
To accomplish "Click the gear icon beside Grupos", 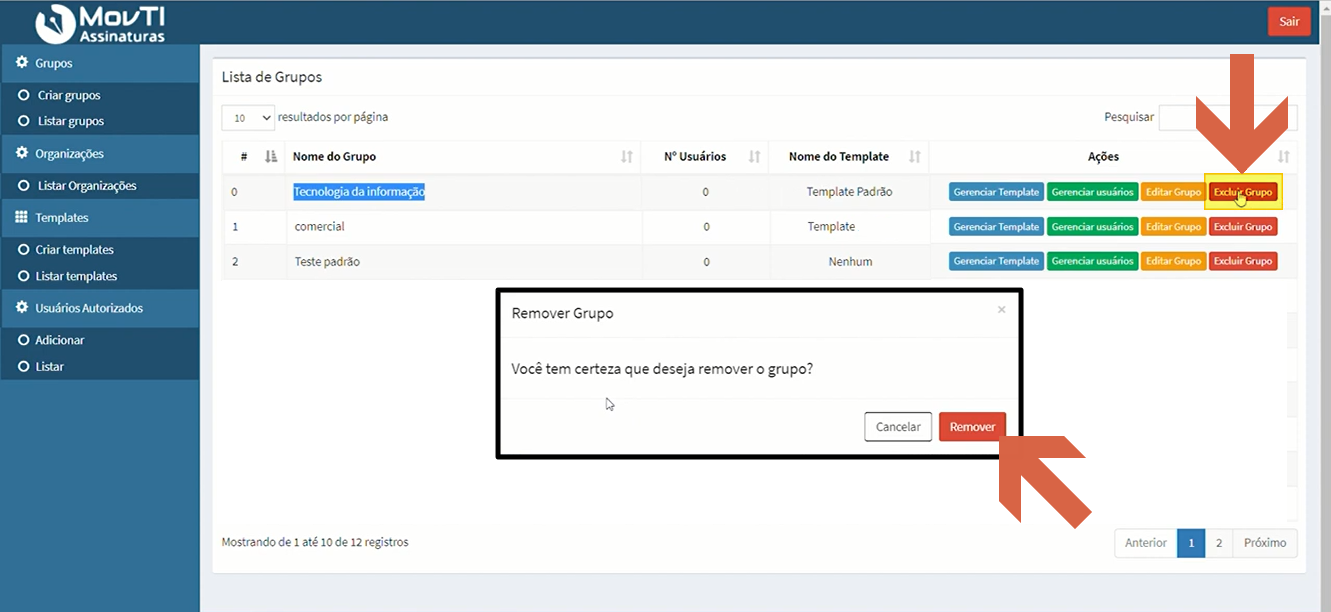I will point(22,62).
